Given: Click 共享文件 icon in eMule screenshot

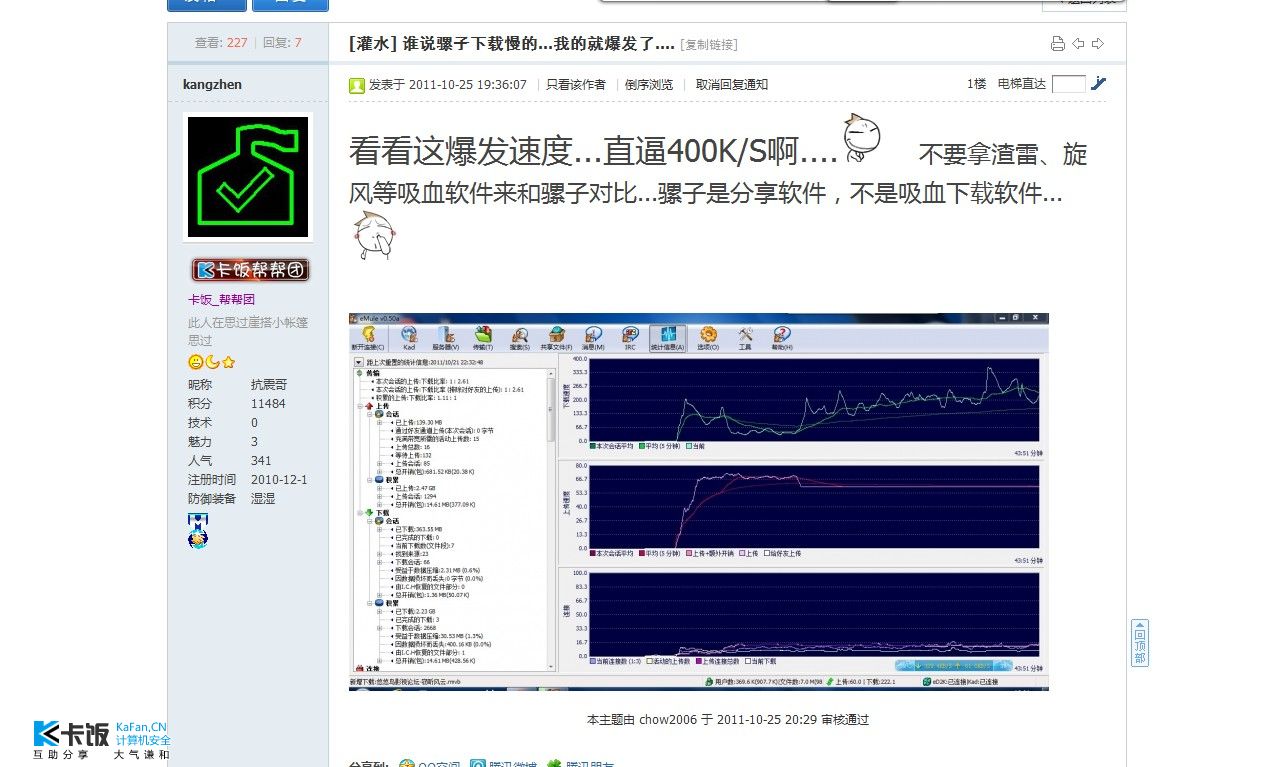Looking at the screenshot, I should tap(557, 338).
